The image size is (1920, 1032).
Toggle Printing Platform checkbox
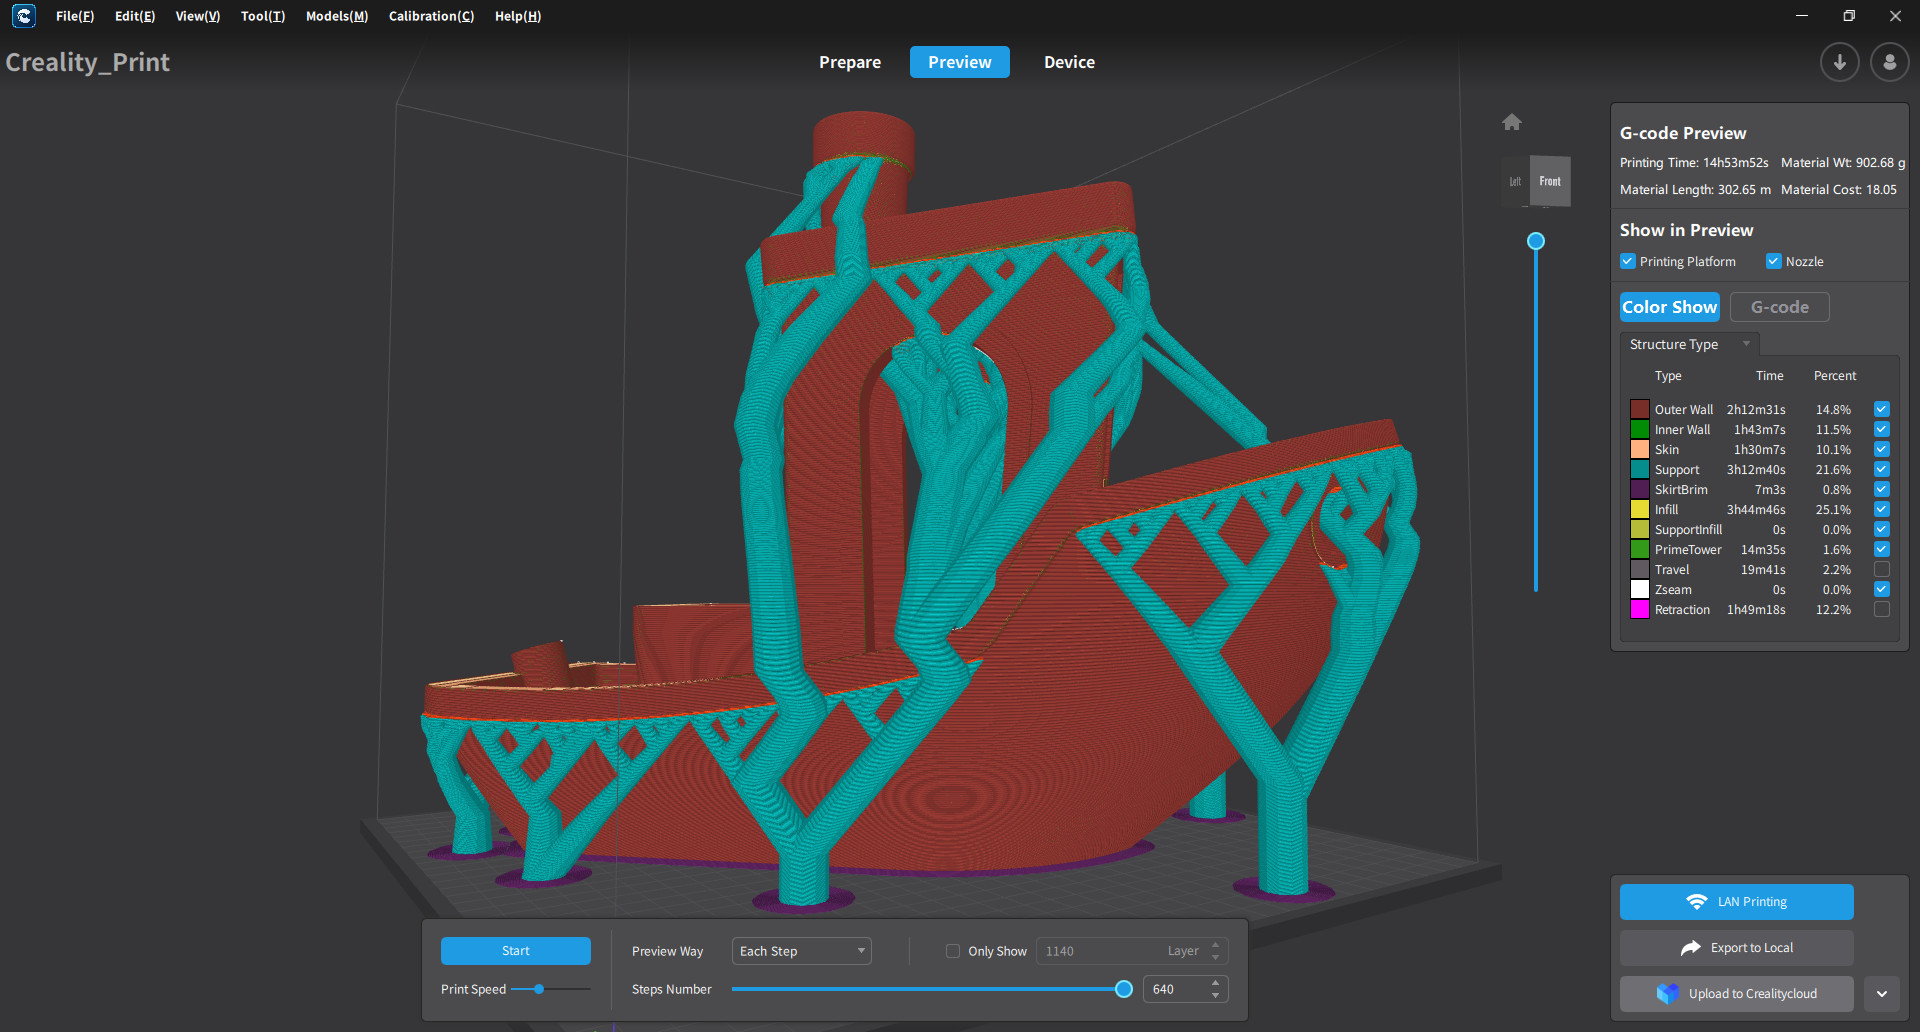(1627, 261)
